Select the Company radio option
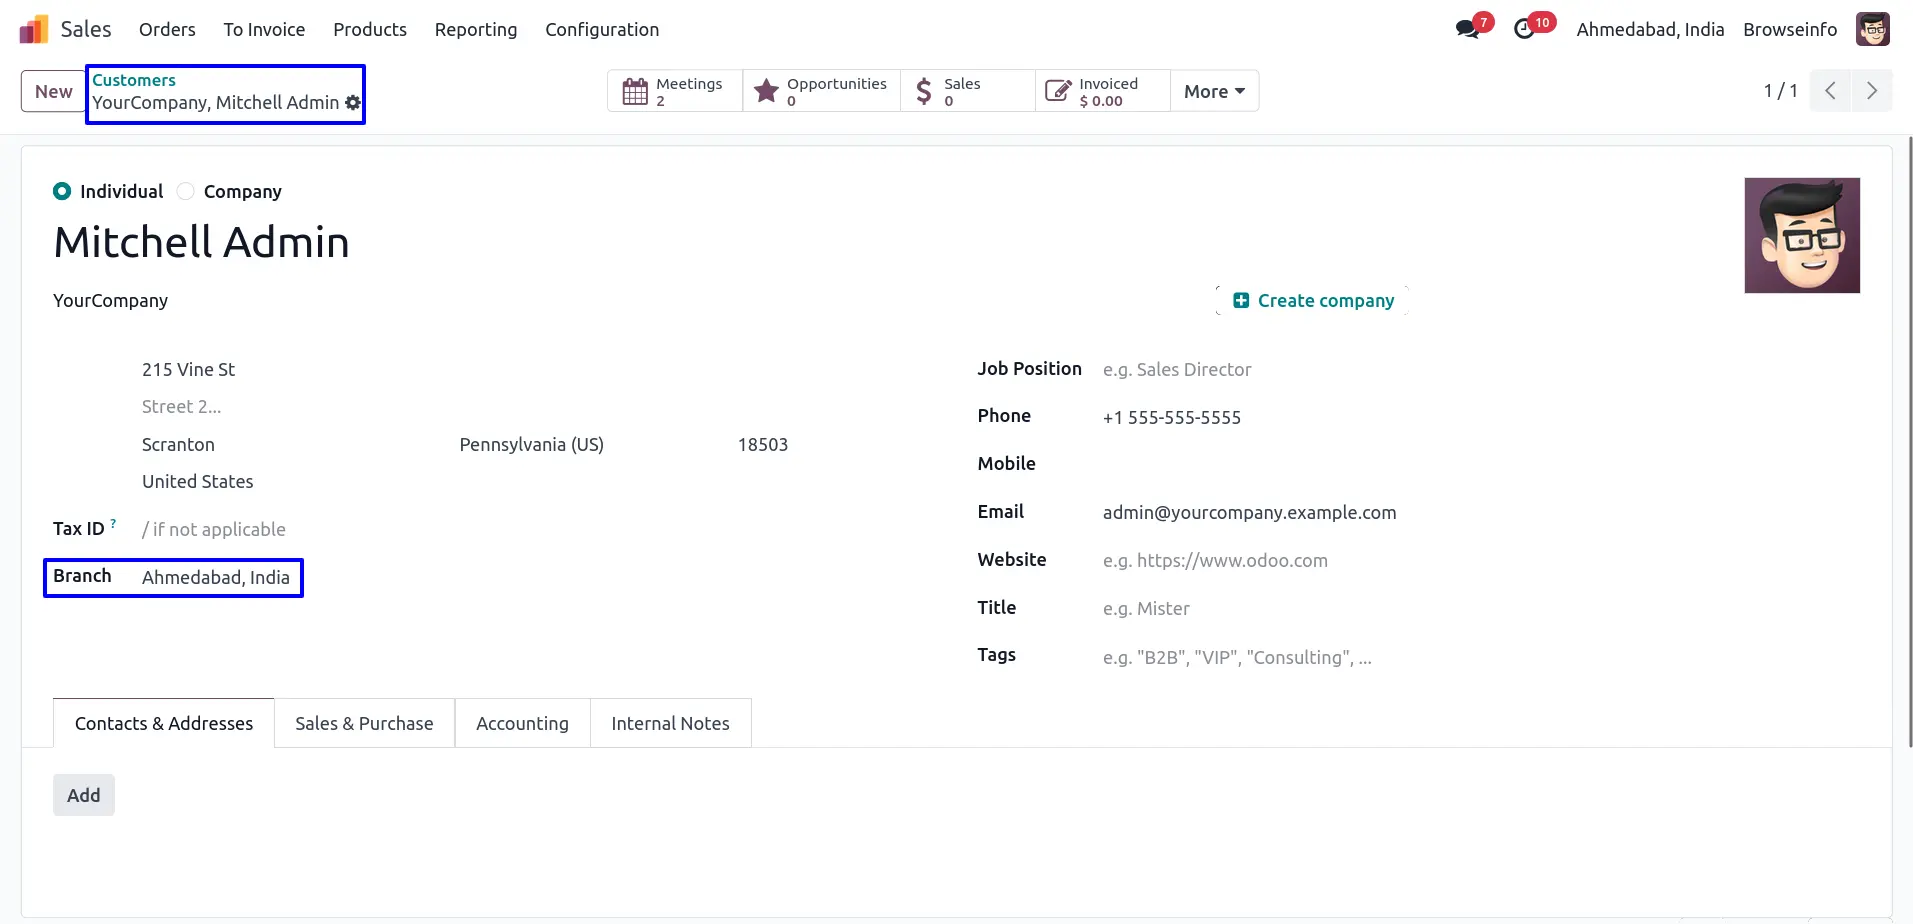The image size is (1913, 924). coord(186,191)
